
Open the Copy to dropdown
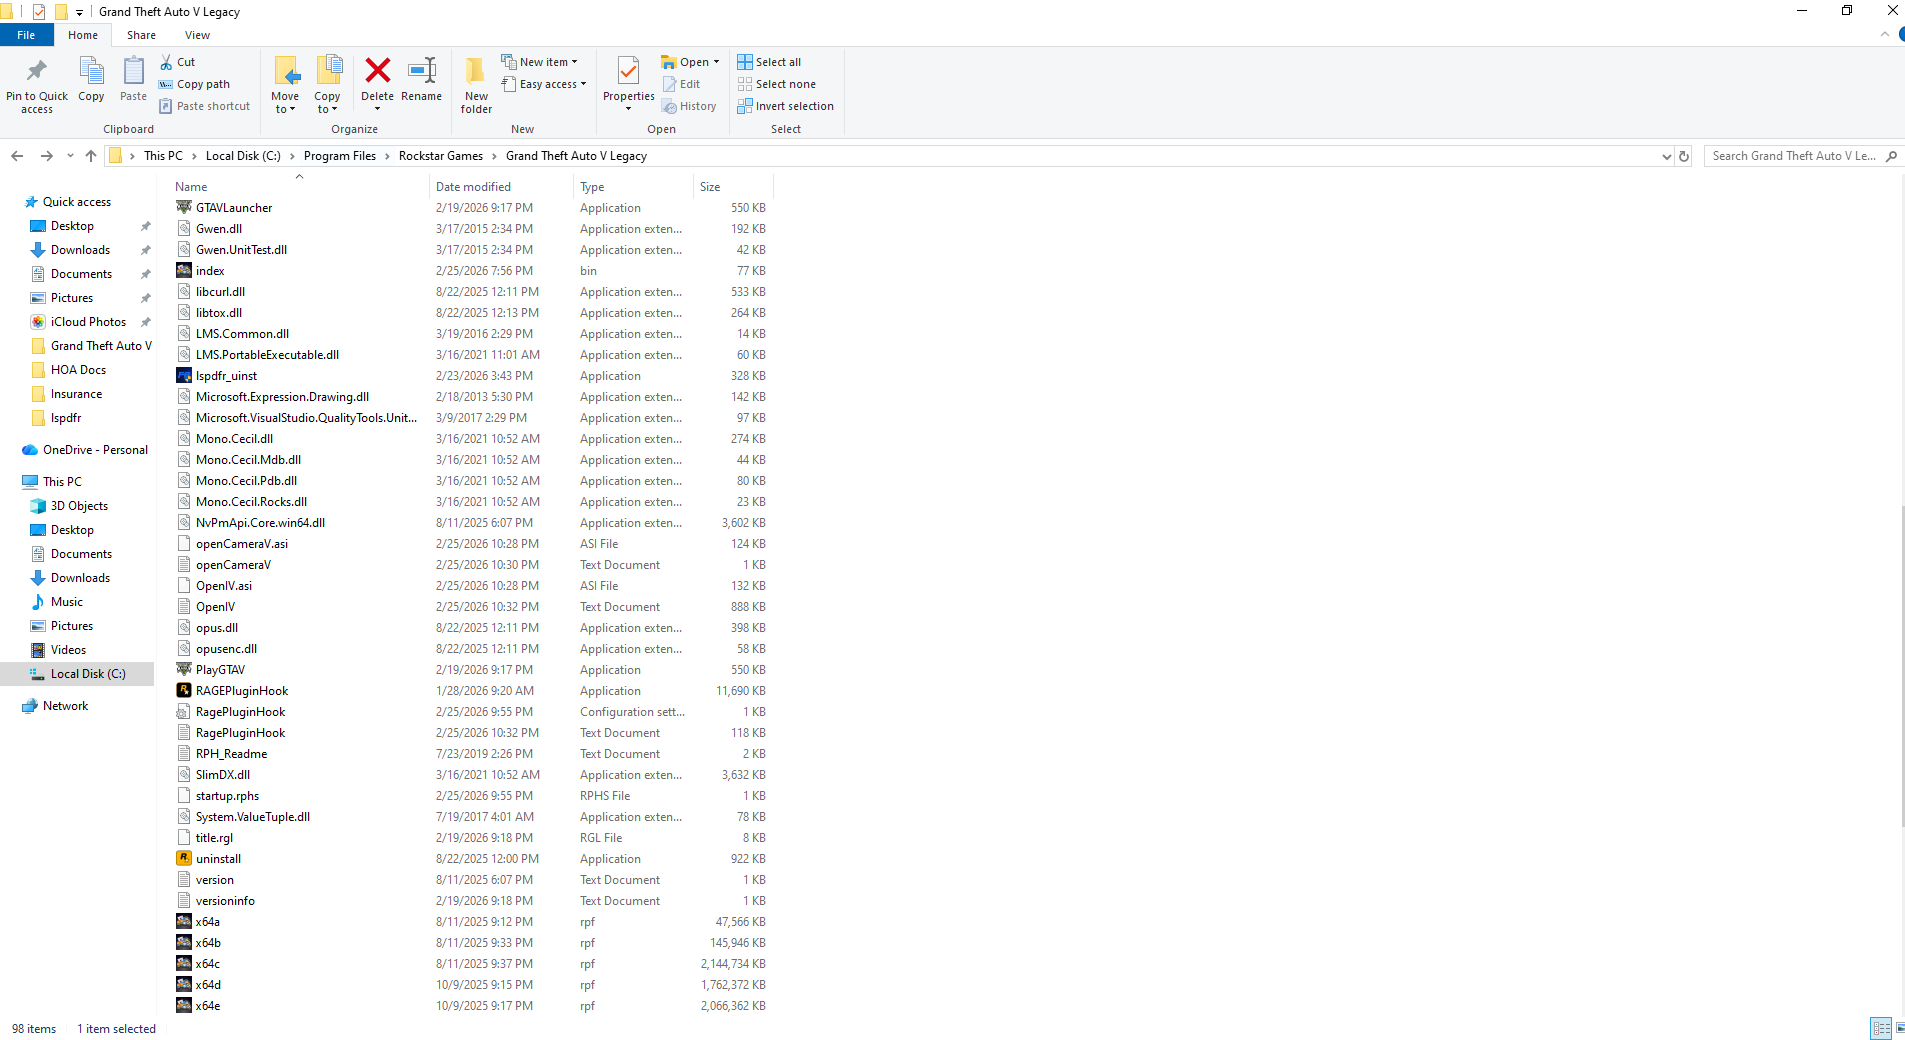point(327,85)
